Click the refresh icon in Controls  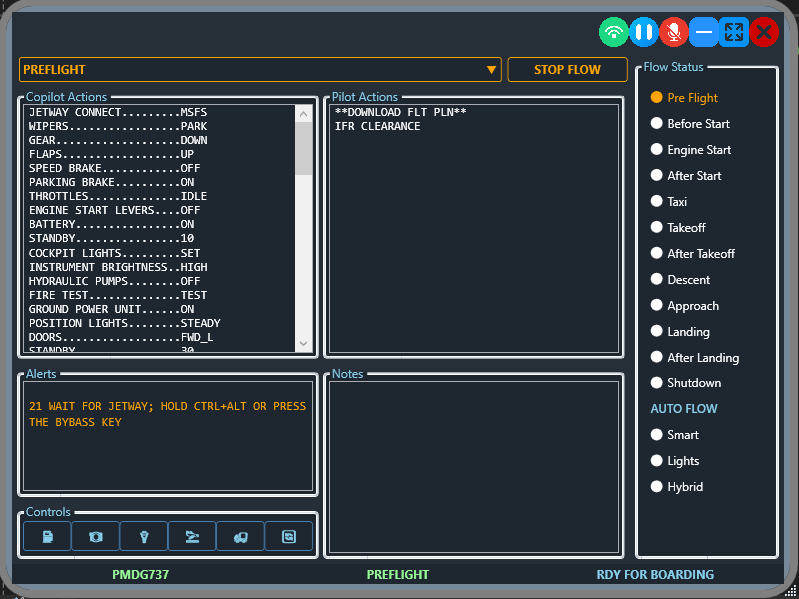pyautogui.click(x=288, y=537)
